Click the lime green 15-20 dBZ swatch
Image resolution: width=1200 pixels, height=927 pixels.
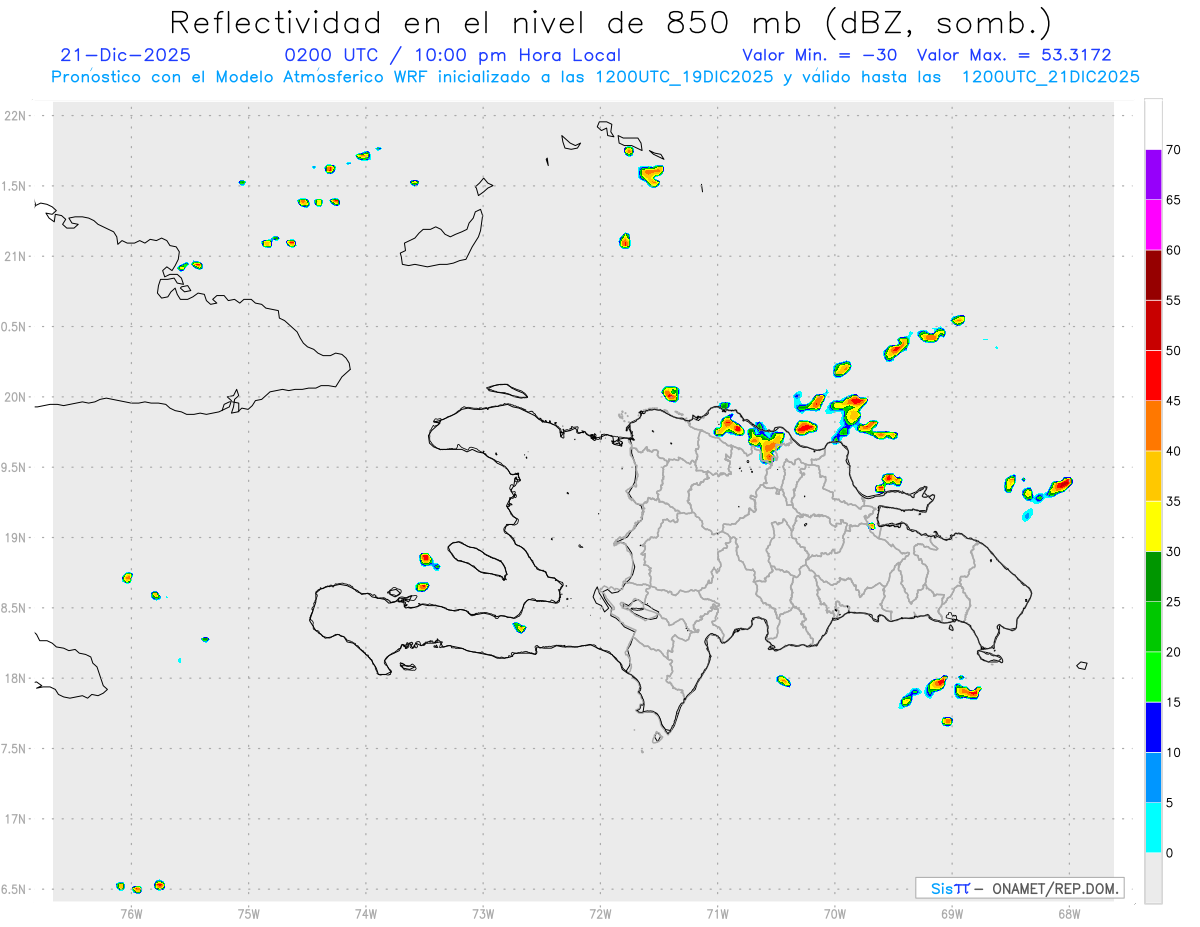(1153, 677)
